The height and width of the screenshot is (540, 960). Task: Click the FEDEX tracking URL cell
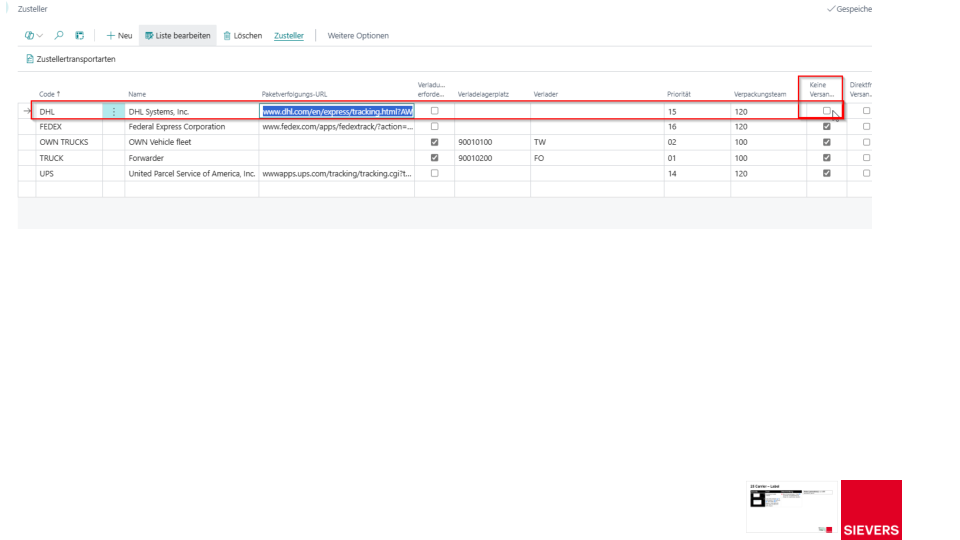(x=337, y=127)
